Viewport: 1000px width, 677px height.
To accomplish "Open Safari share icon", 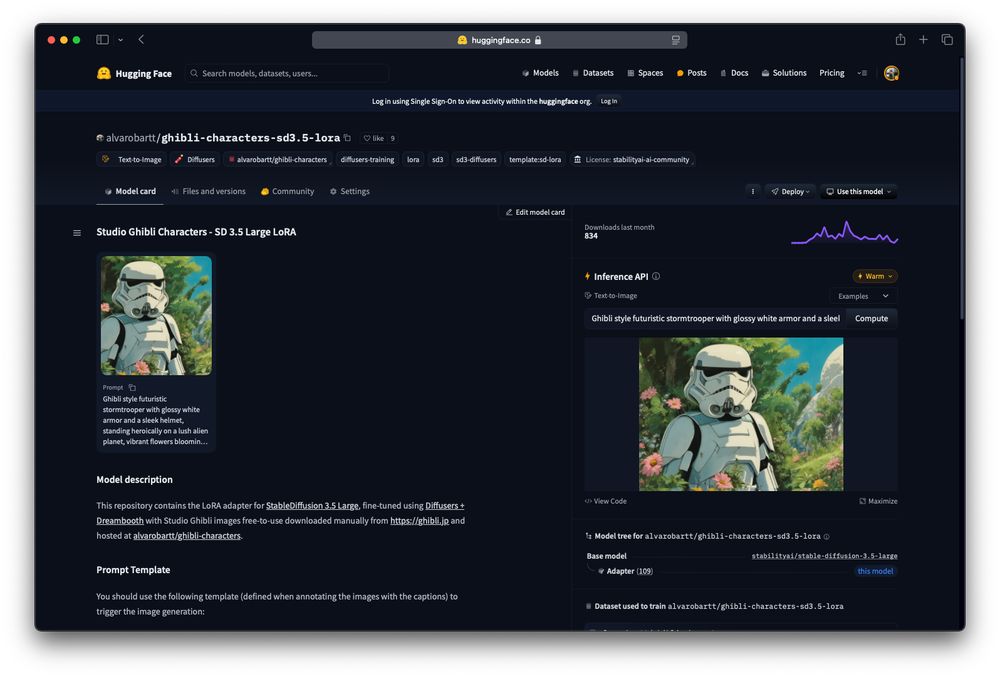I will (900, 40).
